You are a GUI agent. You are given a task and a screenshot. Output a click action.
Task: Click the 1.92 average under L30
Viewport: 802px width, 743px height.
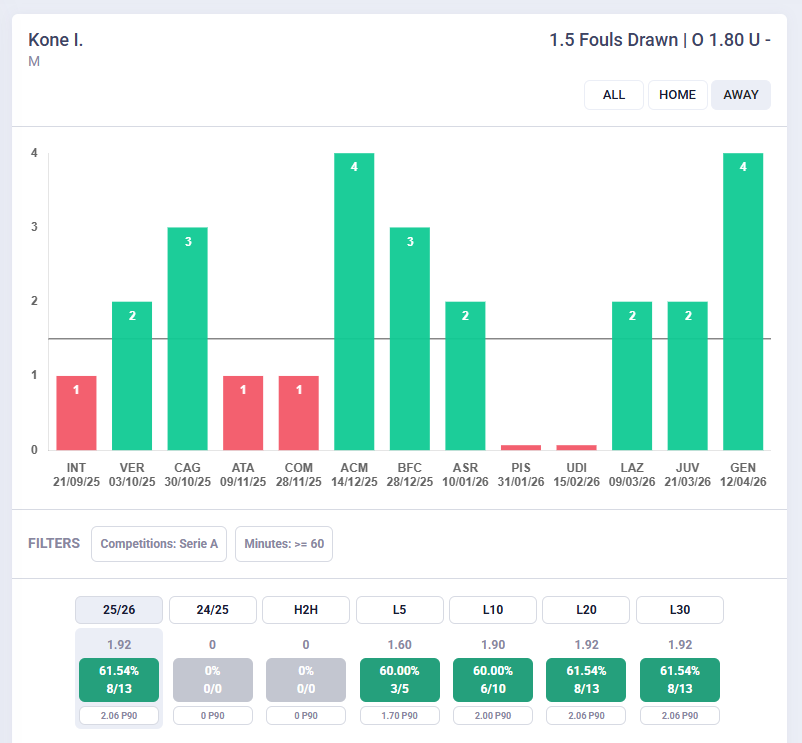[x=680, y=645]
